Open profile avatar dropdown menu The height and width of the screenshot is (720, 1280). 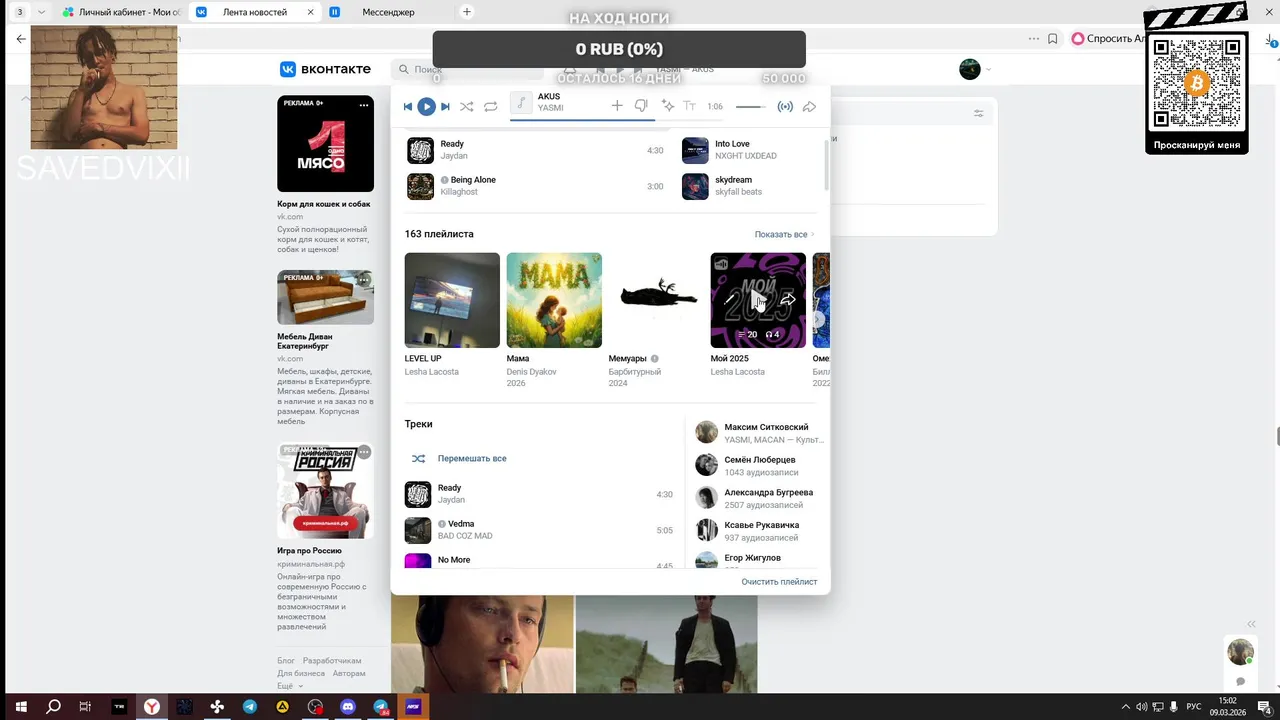tap(975, 69)
